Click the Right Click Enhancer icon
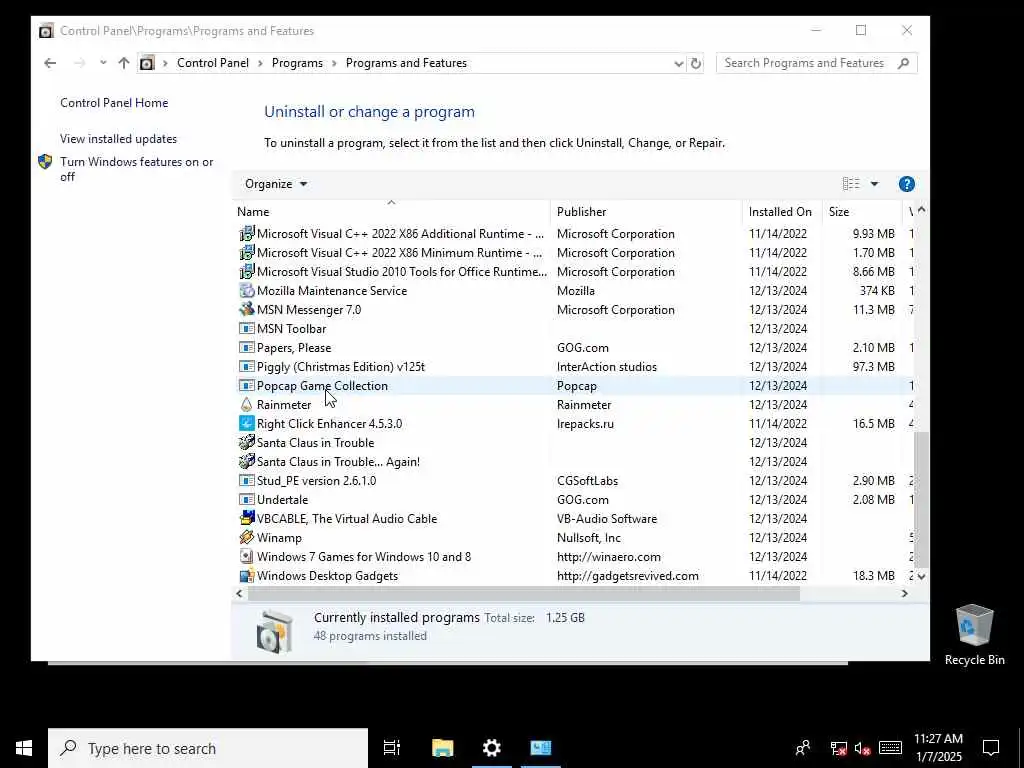The image size is (1024, 768). pos(246,424)
